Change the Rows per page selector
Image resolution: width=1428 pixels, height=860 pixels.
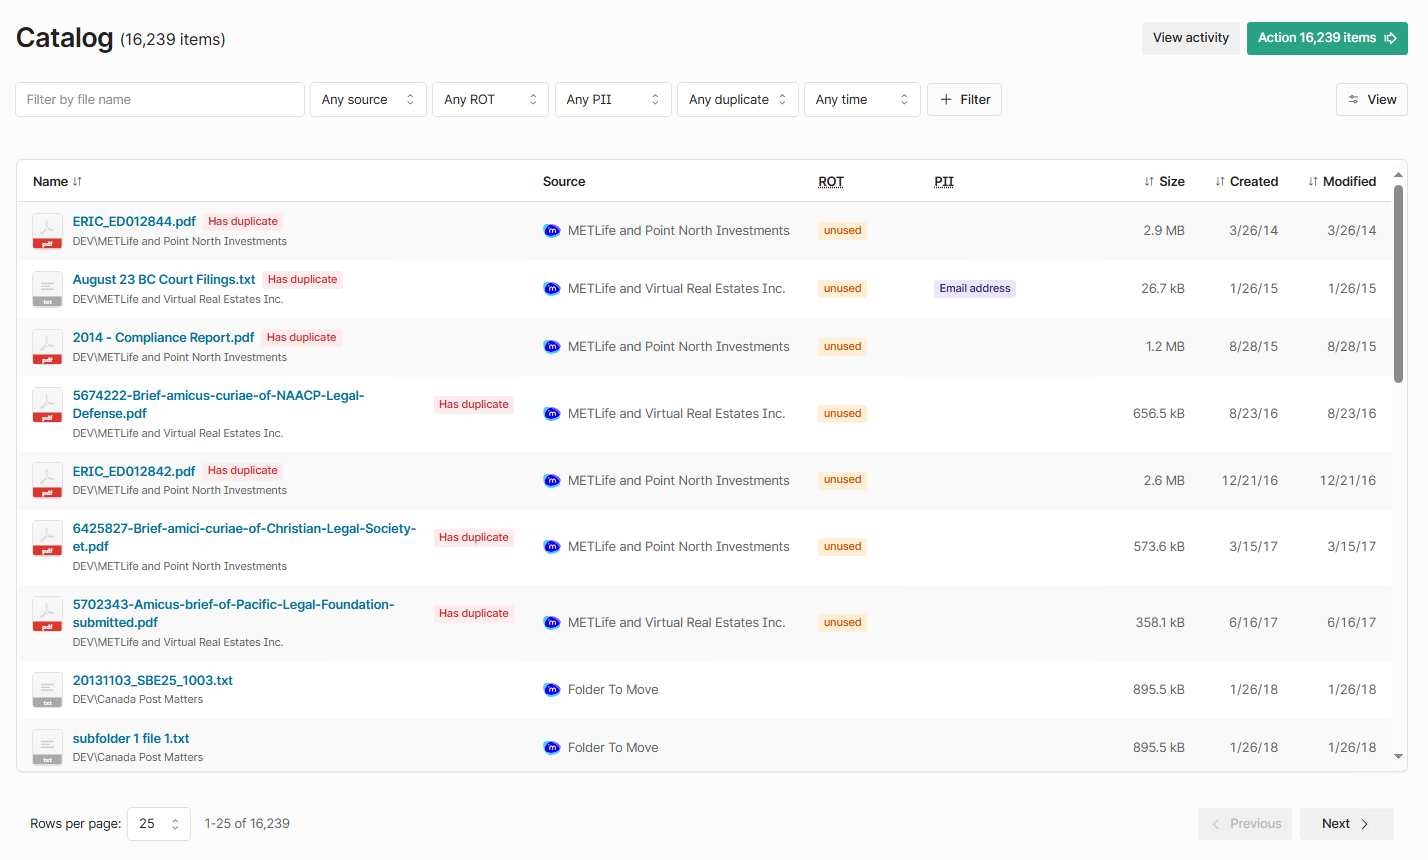158,824
